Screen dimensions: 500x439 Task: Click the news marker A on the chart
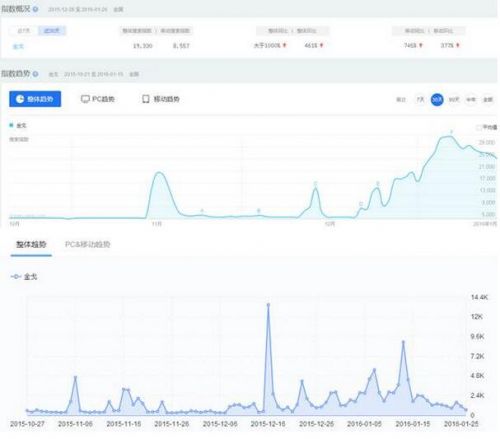(202, 211)
